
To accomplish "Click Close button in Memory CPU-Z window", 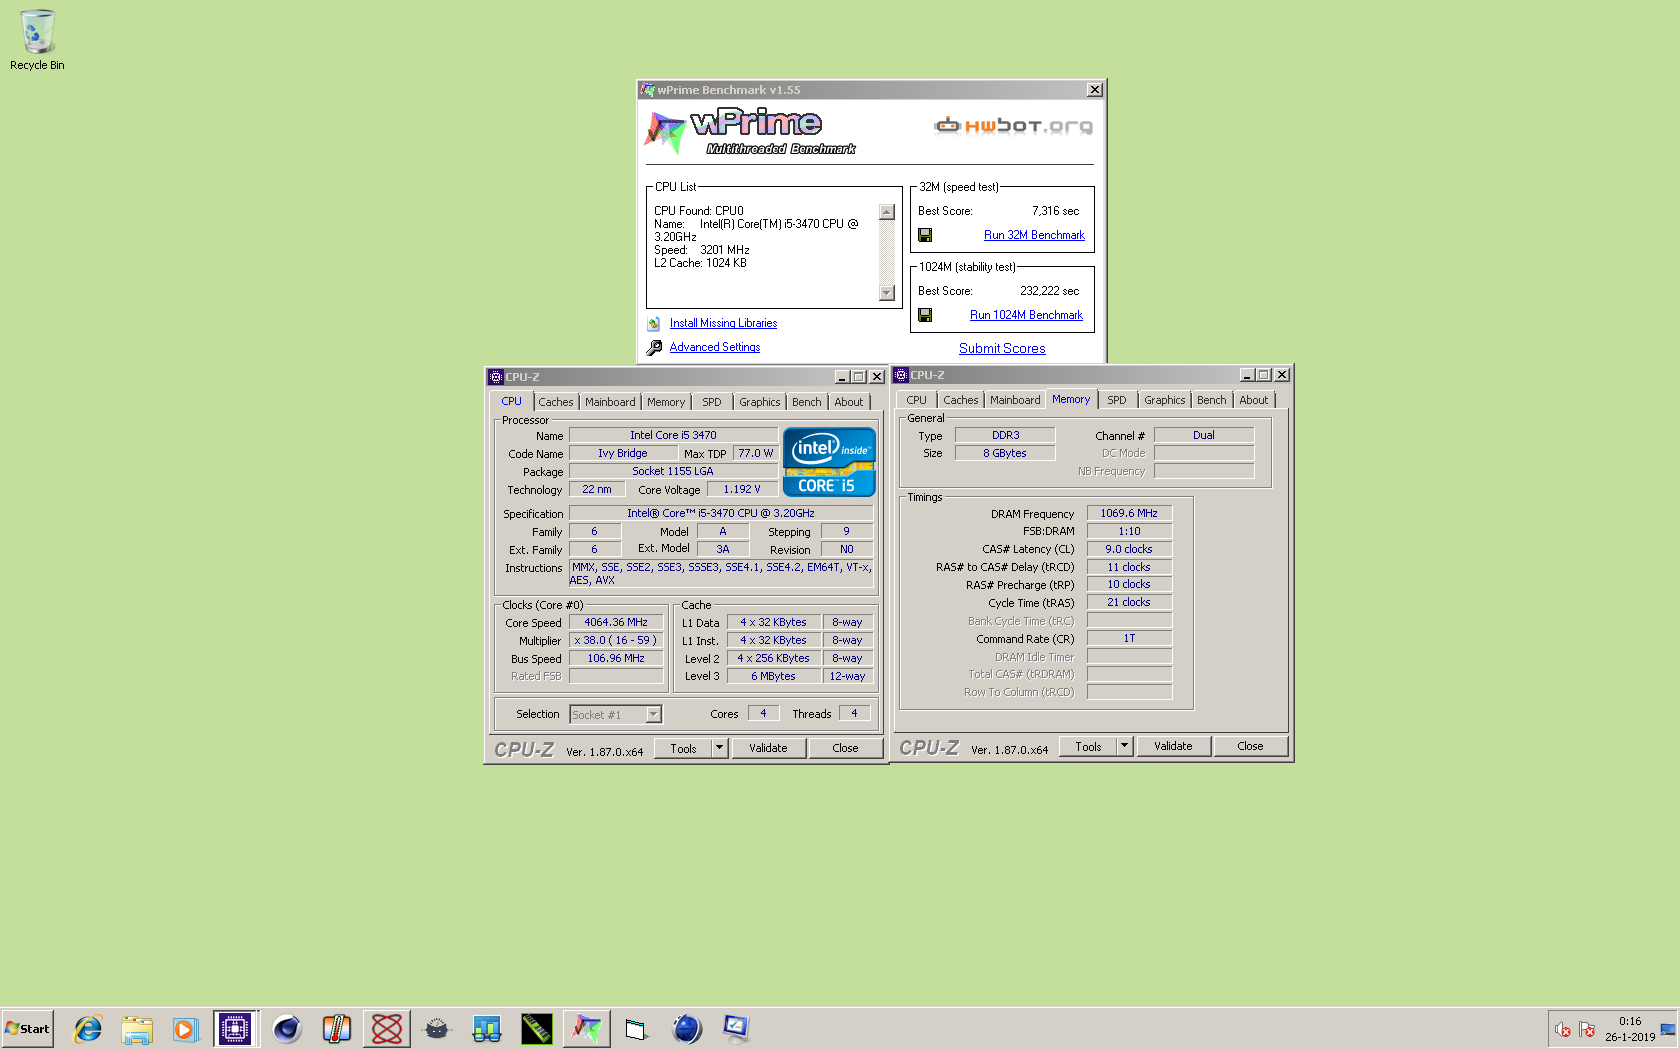I will 1250,746.
